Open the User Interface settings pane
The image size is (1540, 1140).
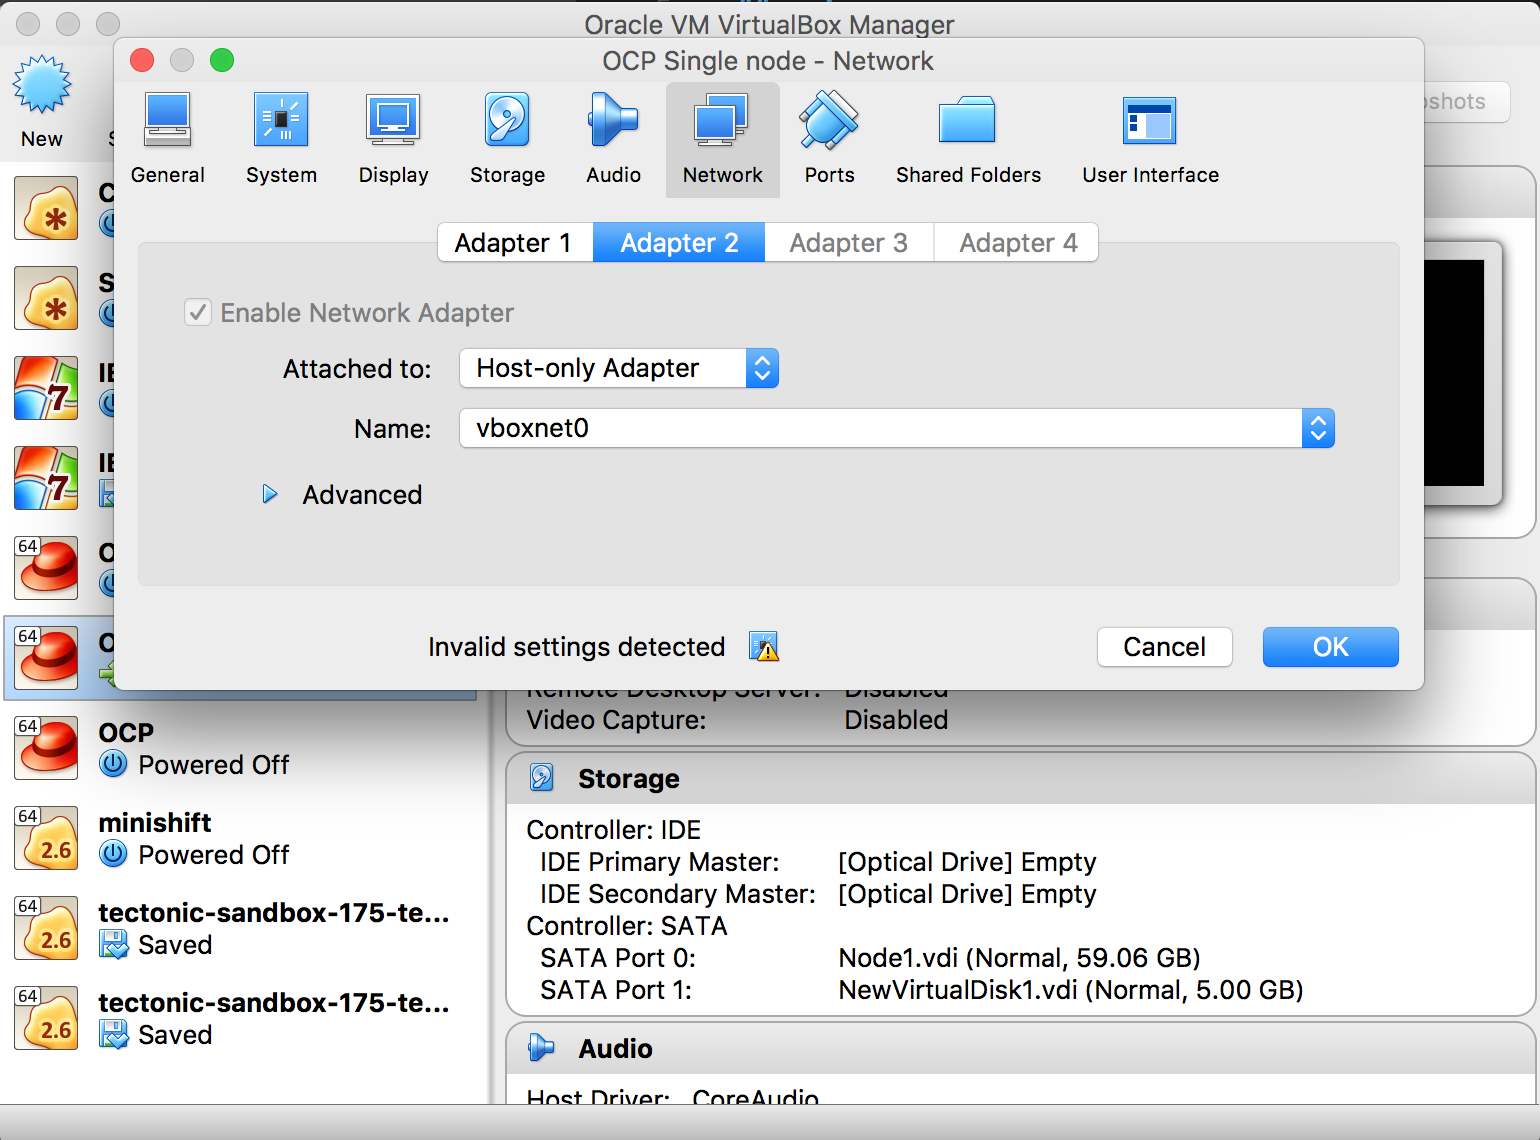(x=1150, y=139)
